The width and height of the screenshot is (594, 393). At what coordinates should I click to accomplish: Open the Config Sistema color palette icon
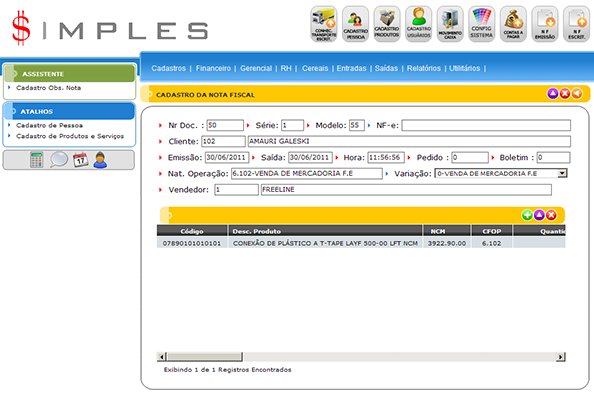pos(481,24)
